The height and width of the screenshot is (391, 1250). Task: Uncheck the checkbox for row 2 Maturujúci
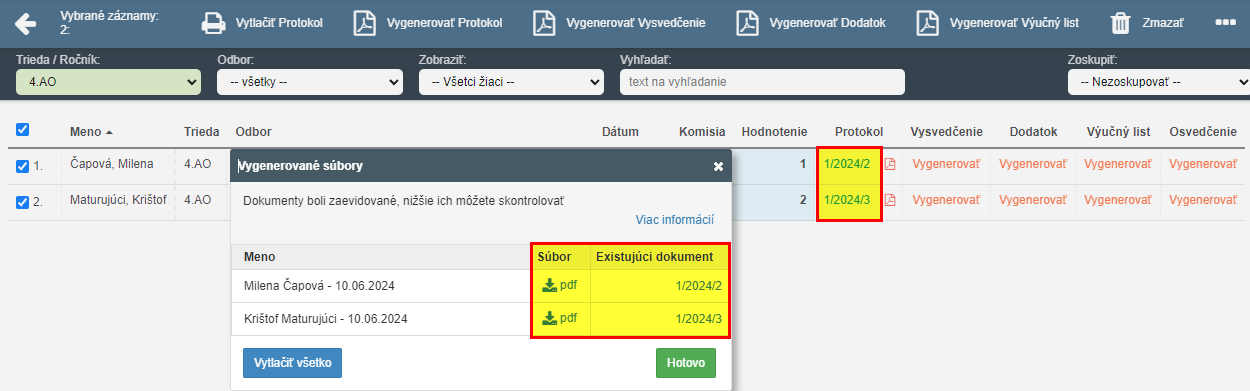(x=23, y=202)
